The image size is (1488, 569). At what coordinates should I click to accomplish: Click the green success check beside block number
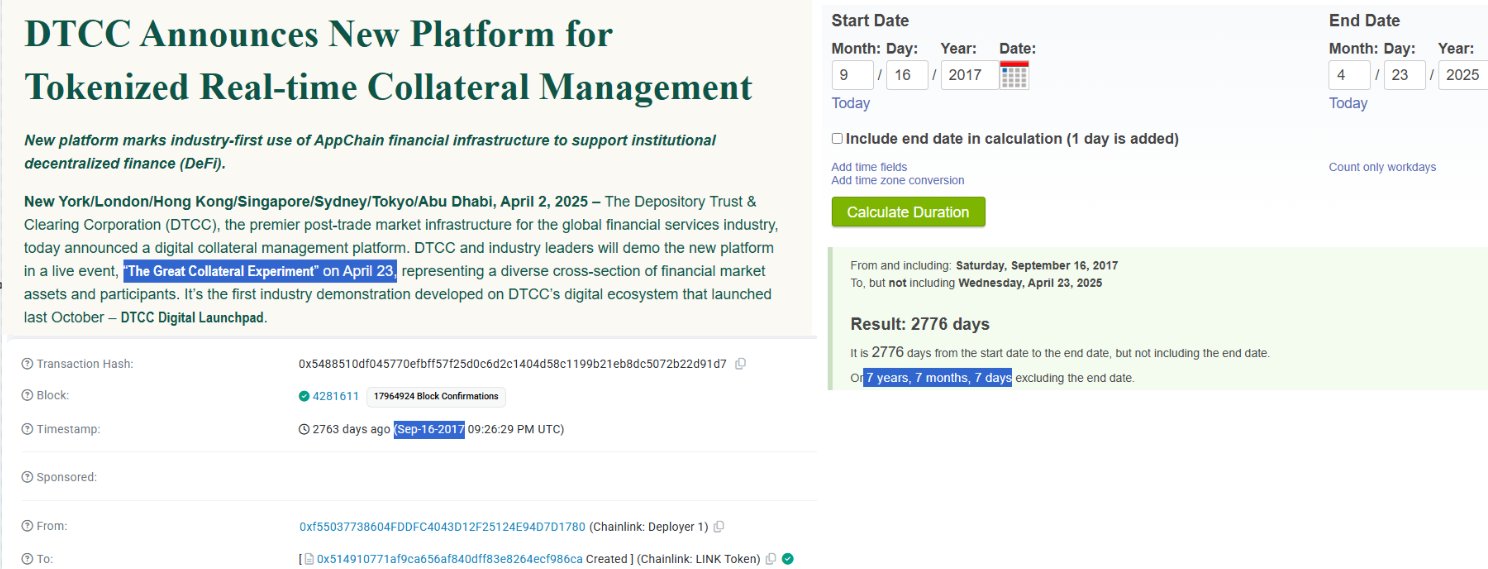point(304,396)
